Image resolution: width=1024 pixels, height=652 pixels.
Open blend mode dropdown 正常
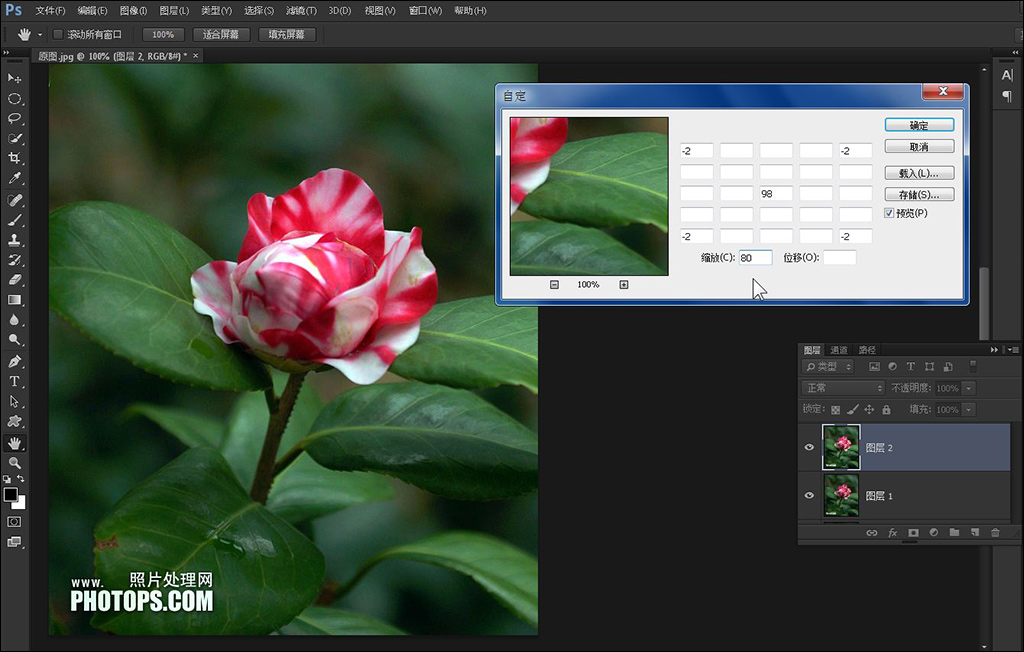pyautogui.click(x=843, y=388)
